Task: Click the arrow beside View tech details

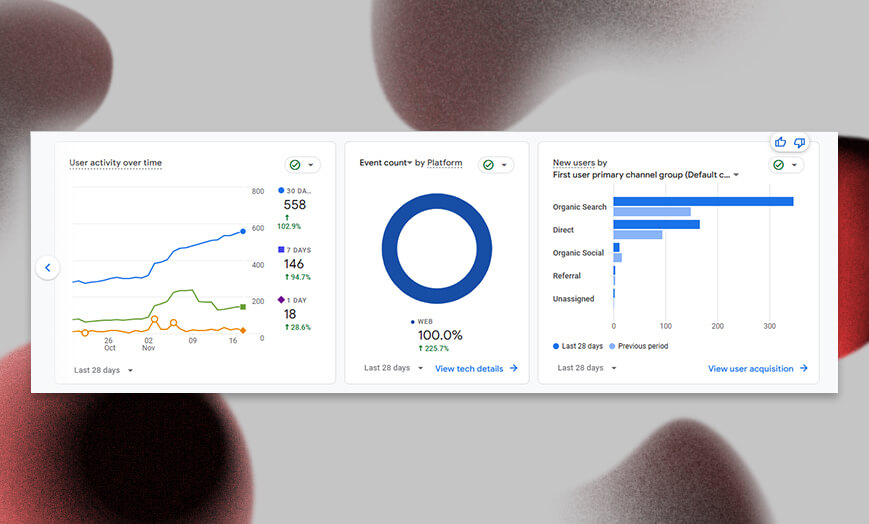Action: (x=514, y=368)
